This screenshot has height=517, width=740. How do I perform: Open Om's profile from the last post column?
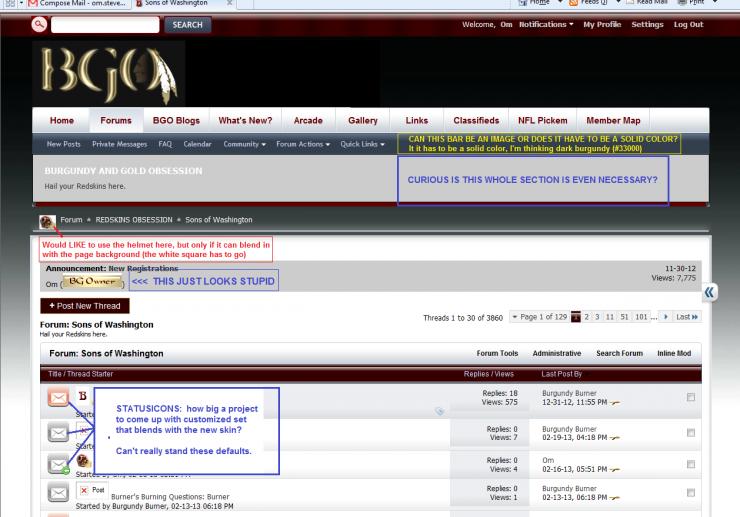point(548,460)
